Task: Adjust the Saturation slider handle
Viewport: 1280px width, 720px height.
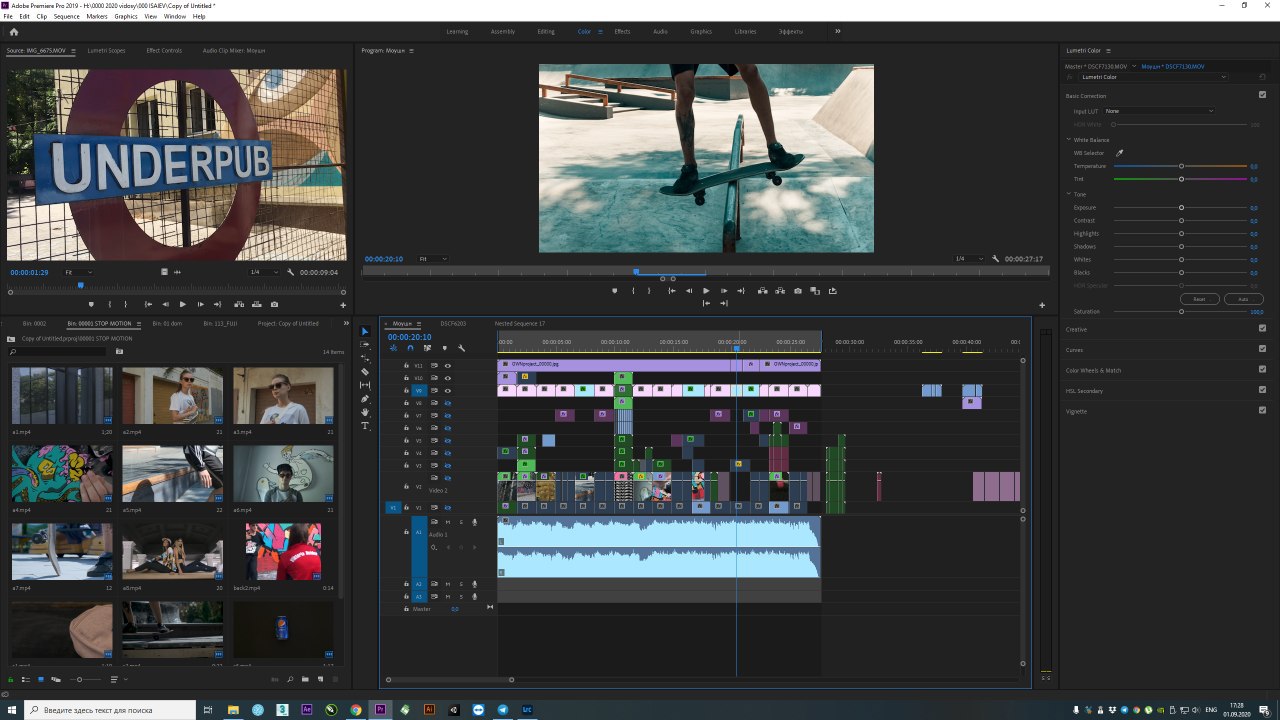Action: [1181, 312]
